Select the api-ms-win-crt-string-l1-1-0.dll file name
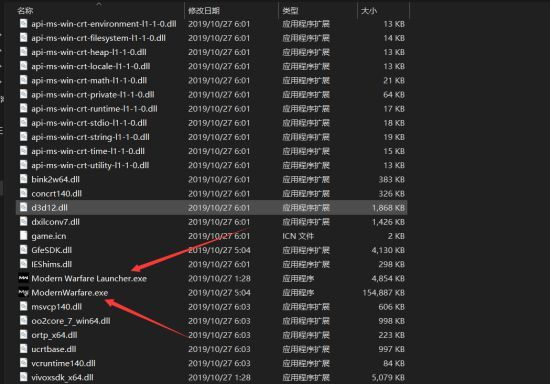 90,137
